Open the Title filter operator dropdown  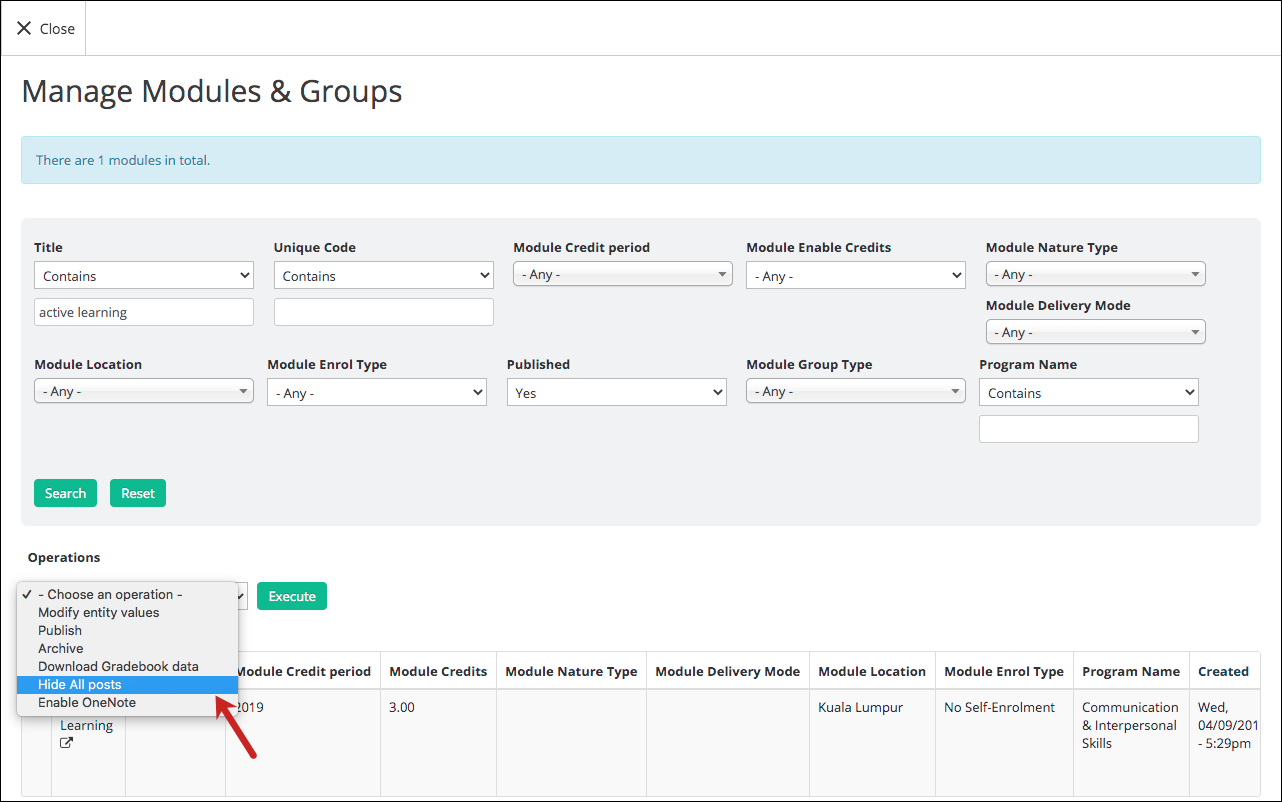coord(144,276)
